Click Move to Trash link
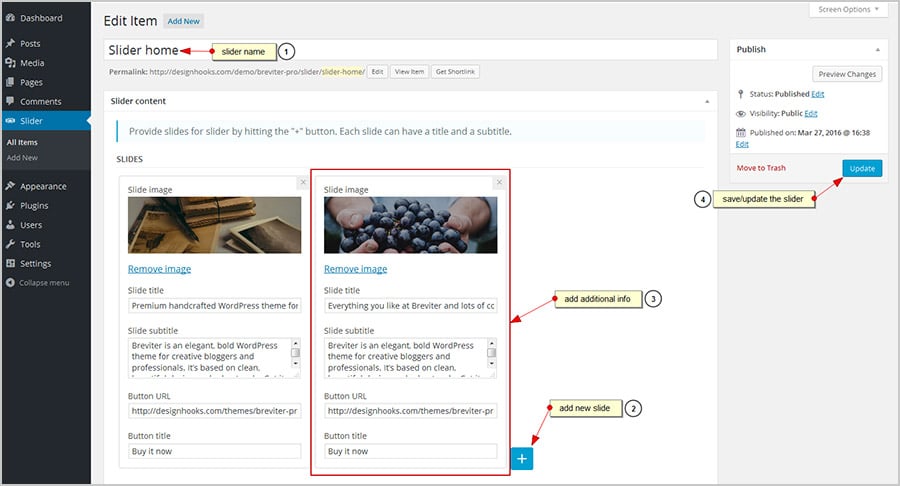This screenshot has width=900, height=486. coord(761,168)
